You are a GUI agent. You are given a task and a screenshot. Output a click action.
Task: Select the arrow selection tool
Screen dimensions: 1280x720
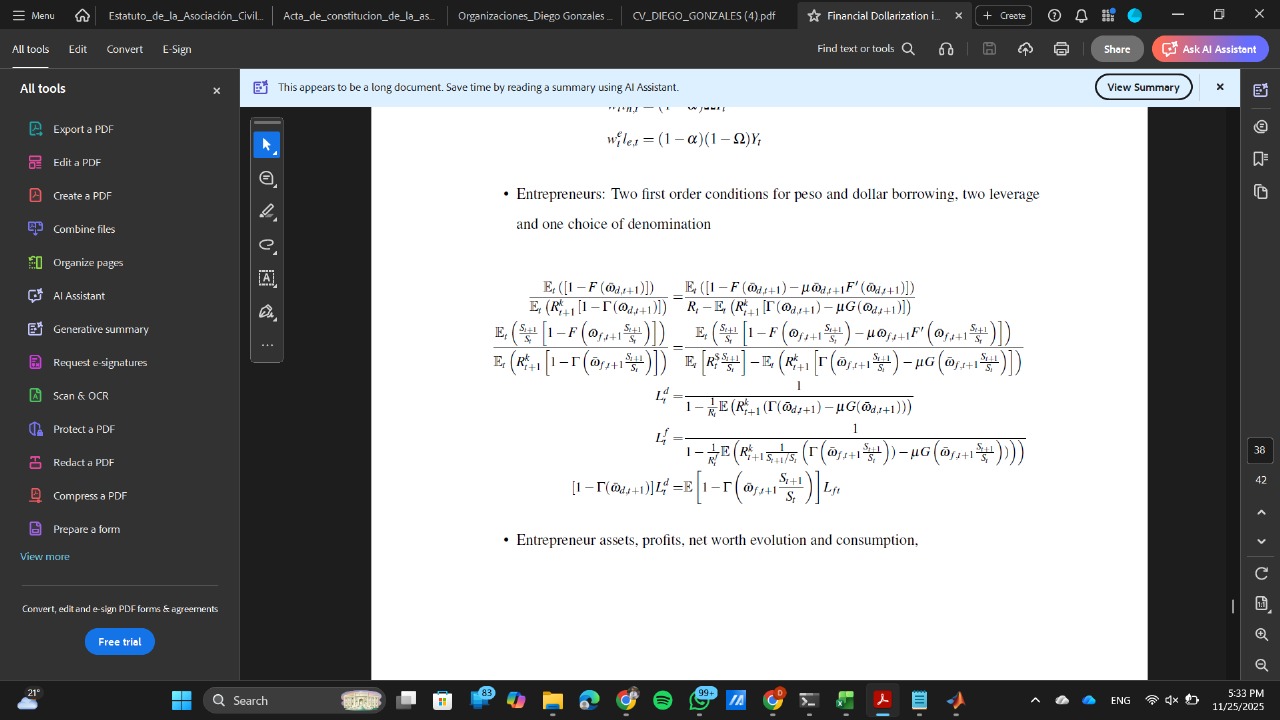266,145
